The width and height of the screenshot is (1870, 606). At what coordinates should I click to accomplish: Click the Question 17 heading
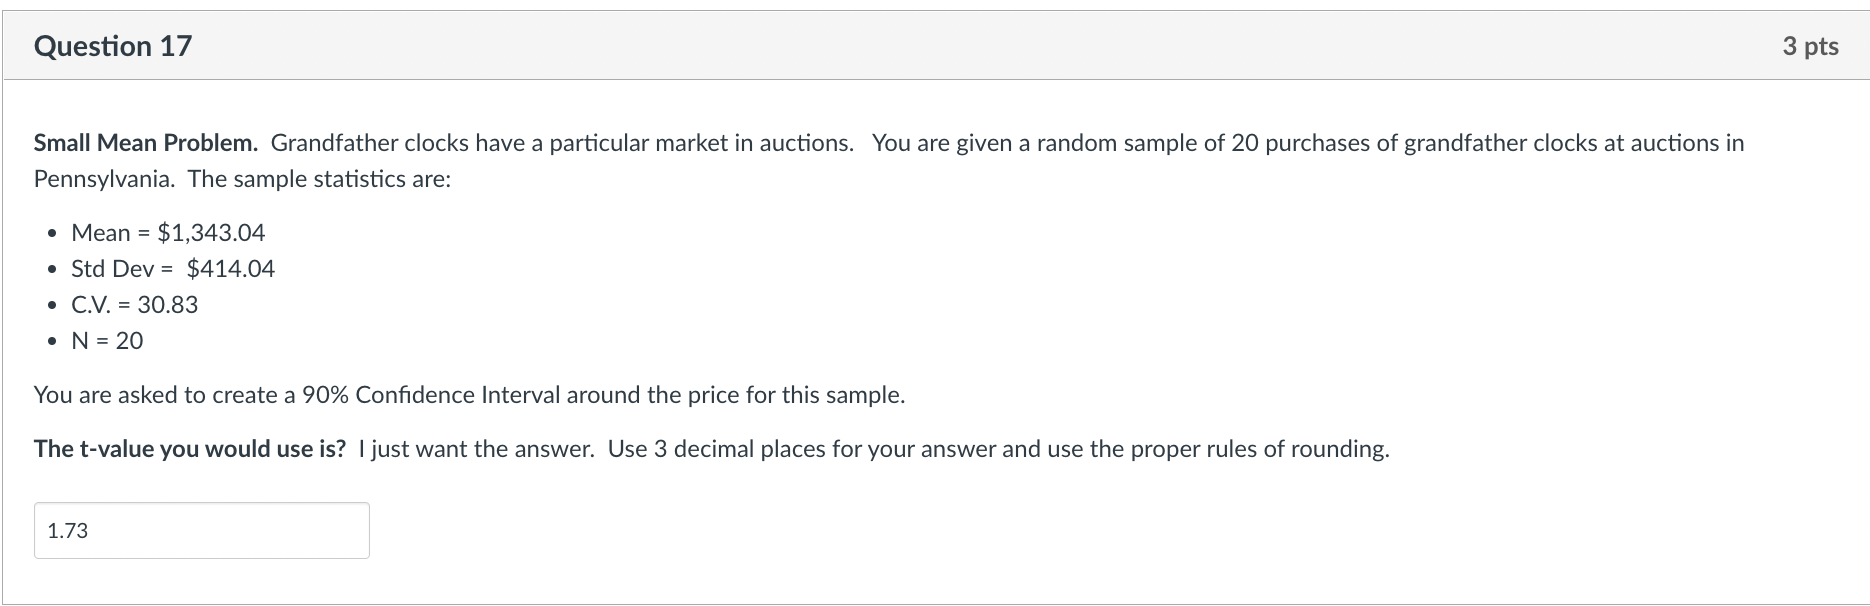[113, 46]
